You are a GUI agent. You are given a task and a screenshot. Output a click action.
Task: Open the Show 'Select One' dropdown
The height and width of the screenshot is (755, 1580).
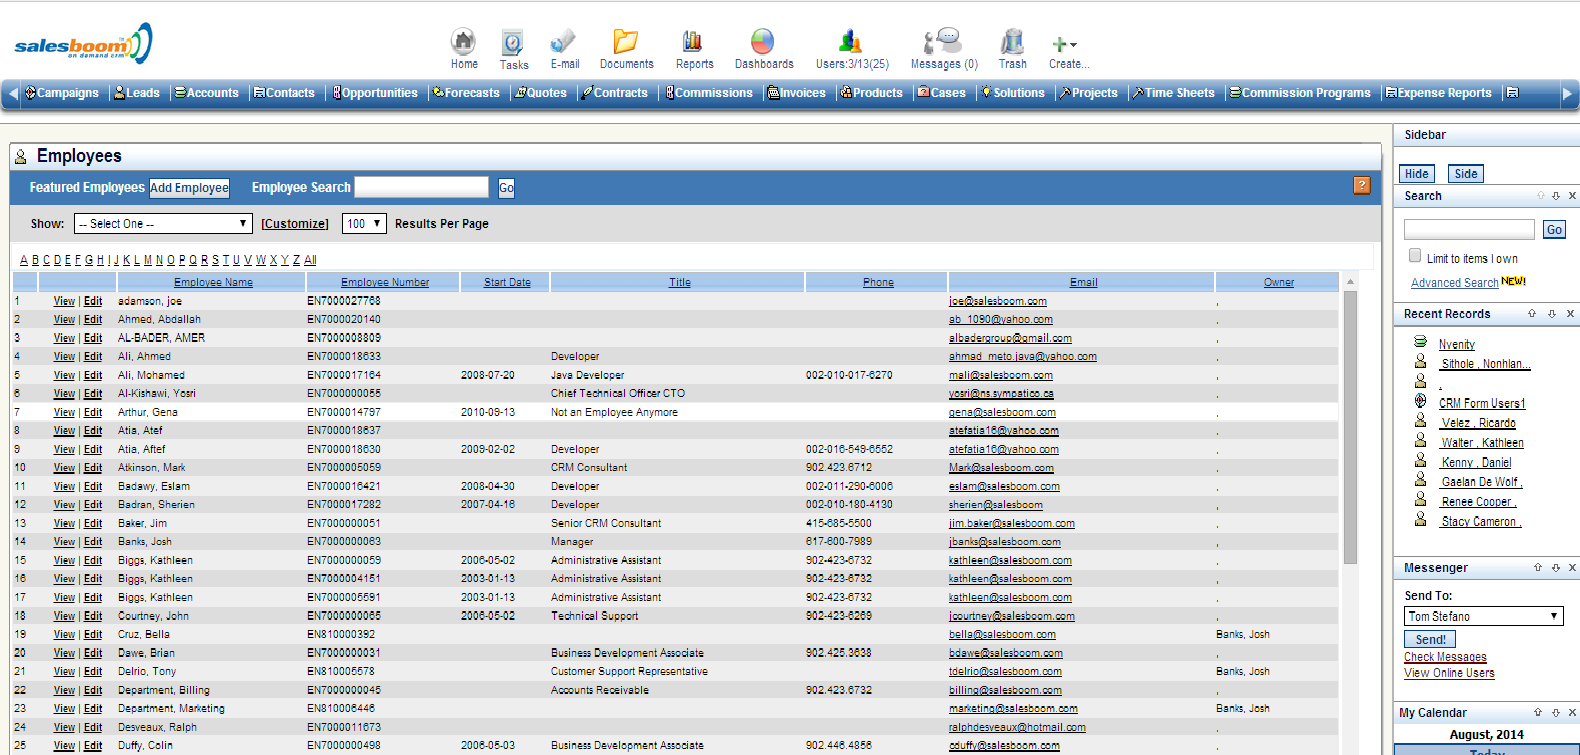tap(163, 224)
